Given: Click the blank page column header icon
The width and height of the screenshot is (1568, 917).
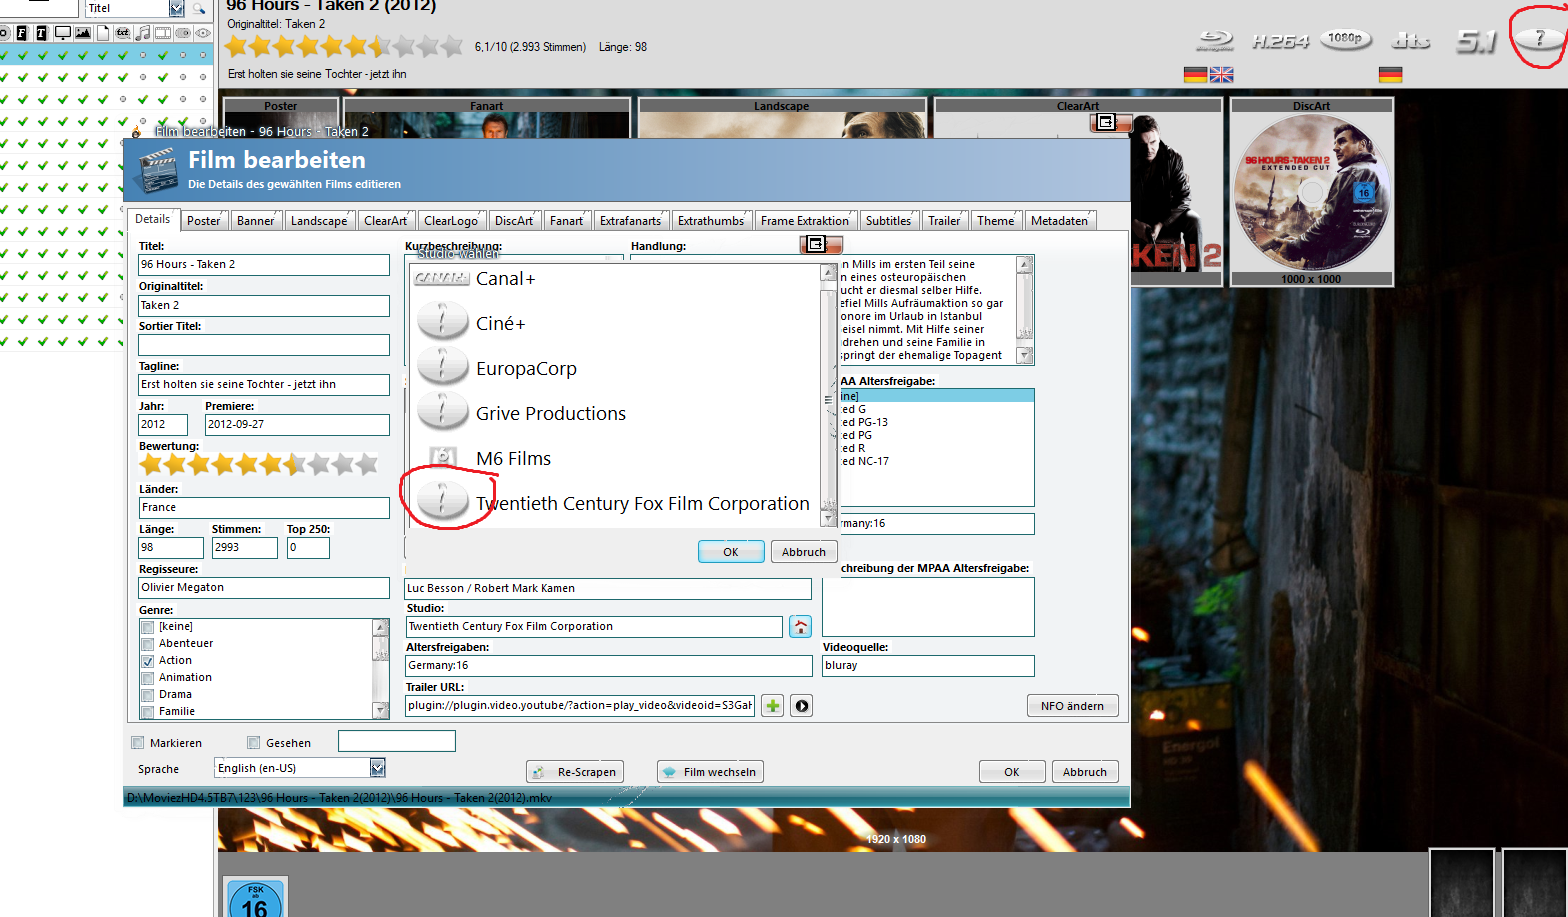Looking at the screenshot, I should [102, 33].
